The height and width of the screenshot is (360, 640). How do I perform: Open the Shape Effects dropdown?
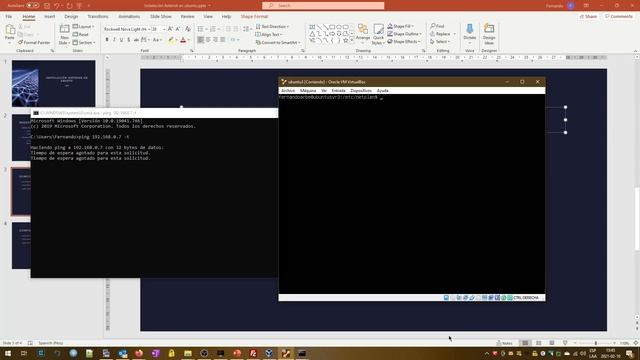pos(403,42)
